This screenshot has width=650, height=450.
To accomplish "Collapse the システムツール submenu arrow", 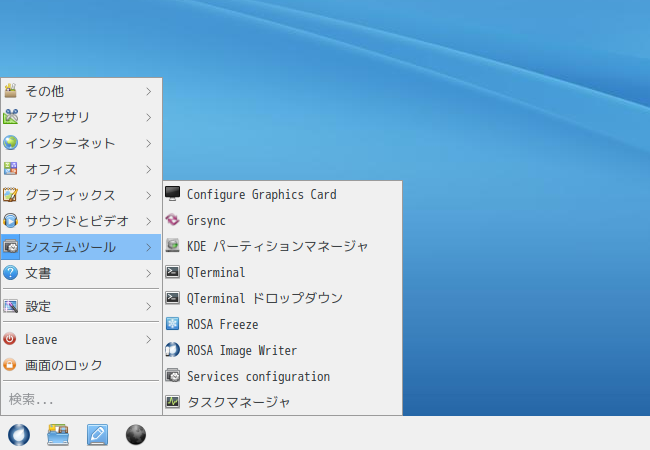I will [x=149, y=247].
